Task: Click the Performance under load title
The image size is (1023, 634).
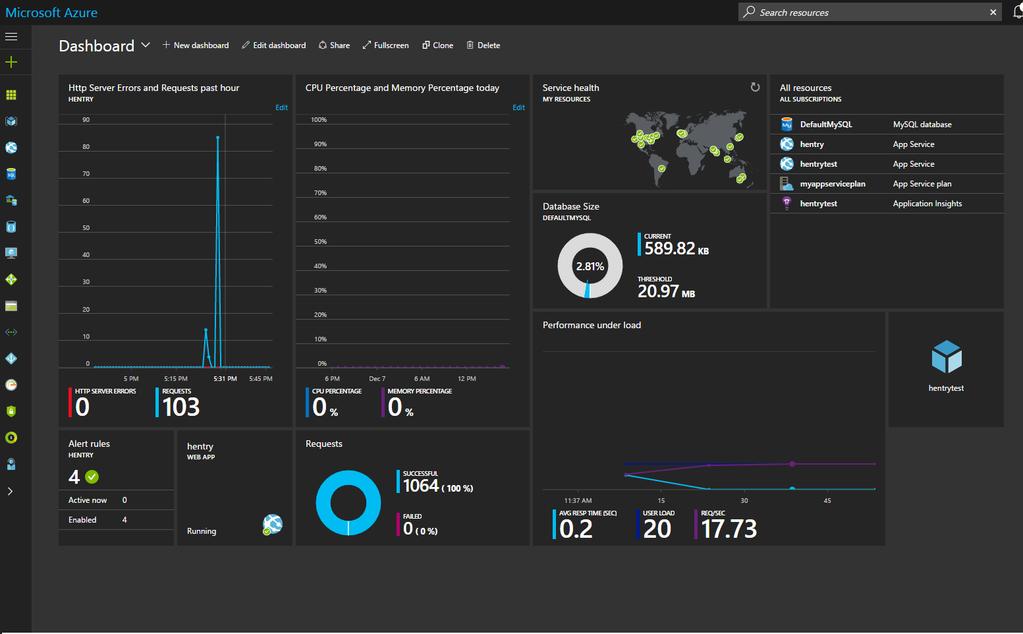Action: coord(592,325)
